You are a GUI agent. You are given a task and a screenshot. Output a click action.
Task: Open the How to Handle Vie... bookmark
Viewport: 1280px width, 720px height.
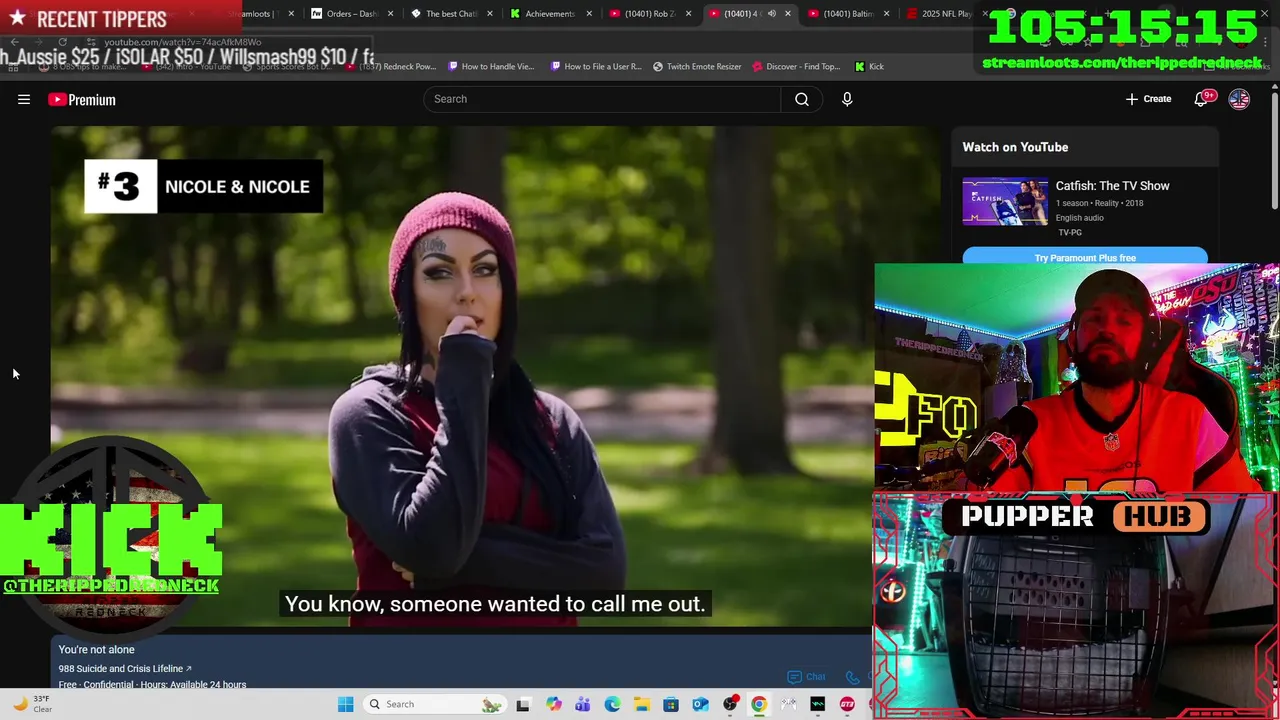point(492,66)
